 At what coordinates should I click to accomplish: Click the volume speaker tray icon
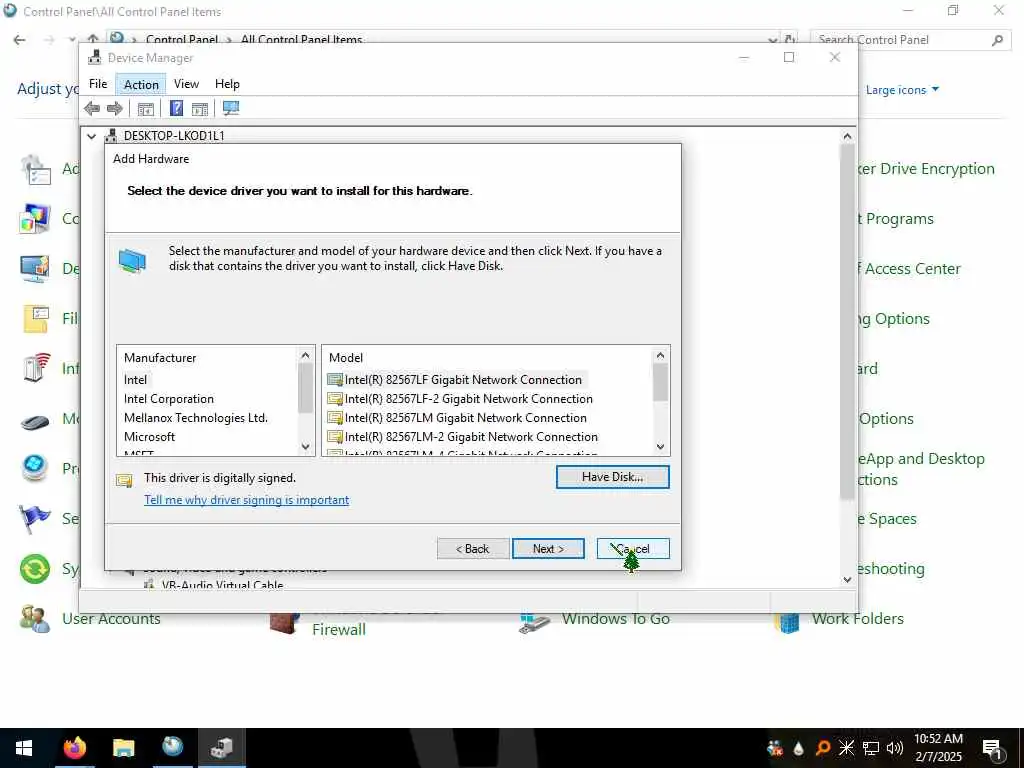(x=894, y=748)
